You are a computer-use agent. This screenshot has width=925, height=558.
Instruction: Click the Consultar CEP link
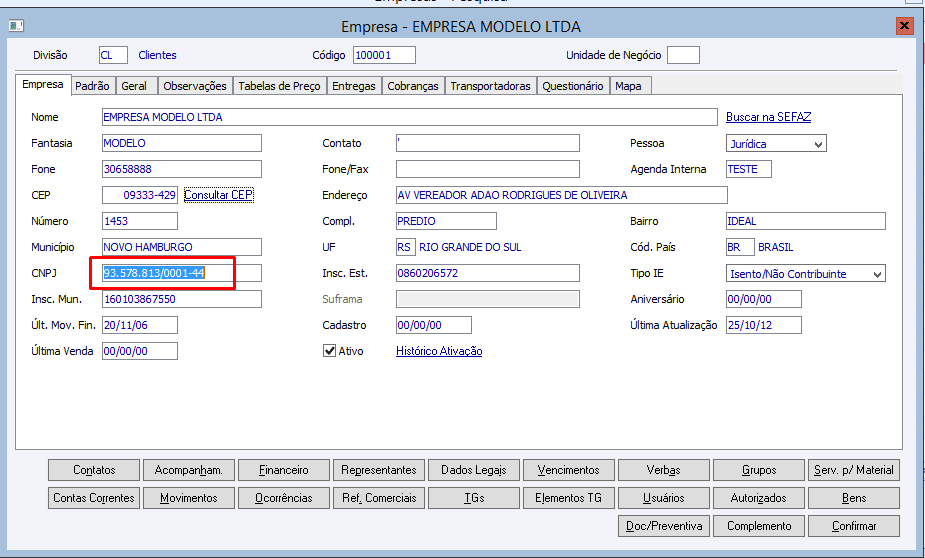pos(218,195)
